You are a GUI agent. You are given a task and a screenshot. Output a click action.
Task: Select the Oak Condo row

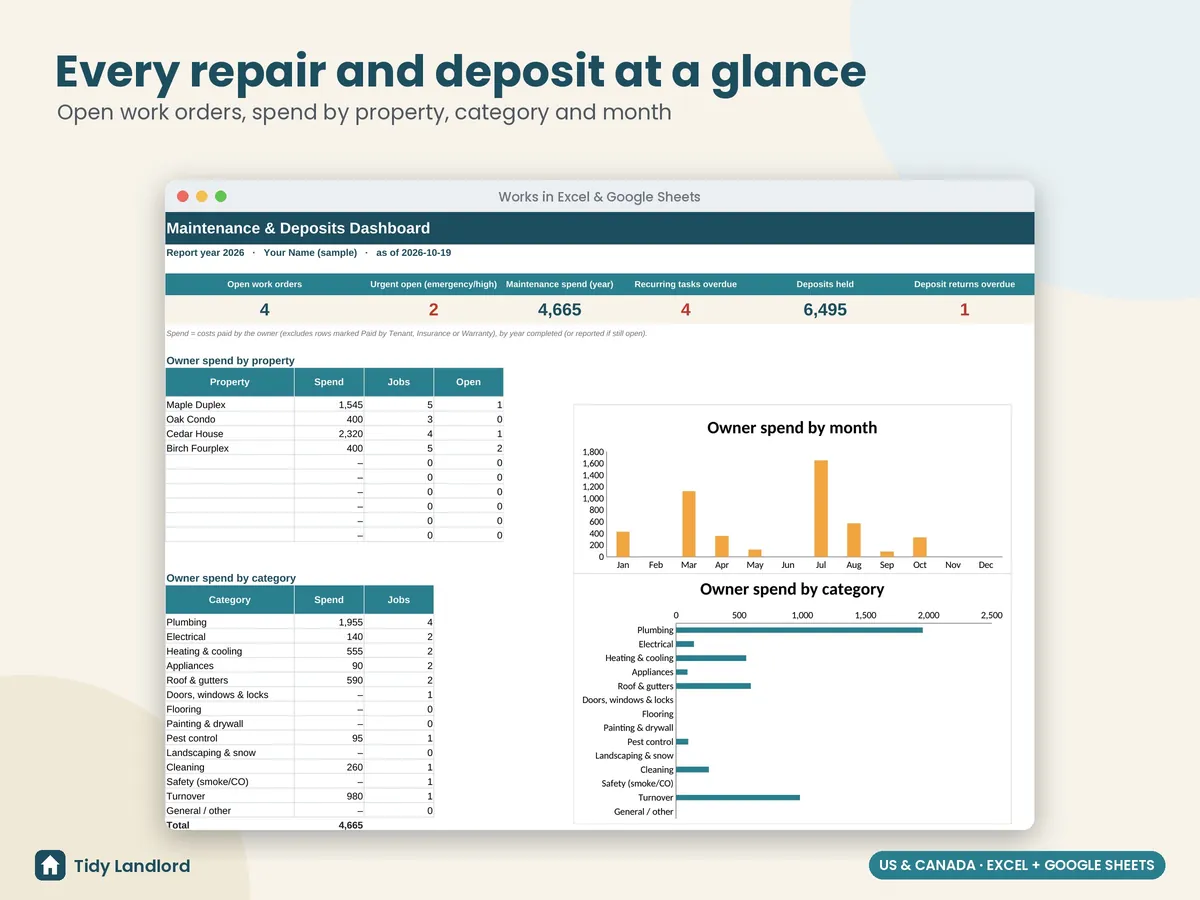click(334, 419)
